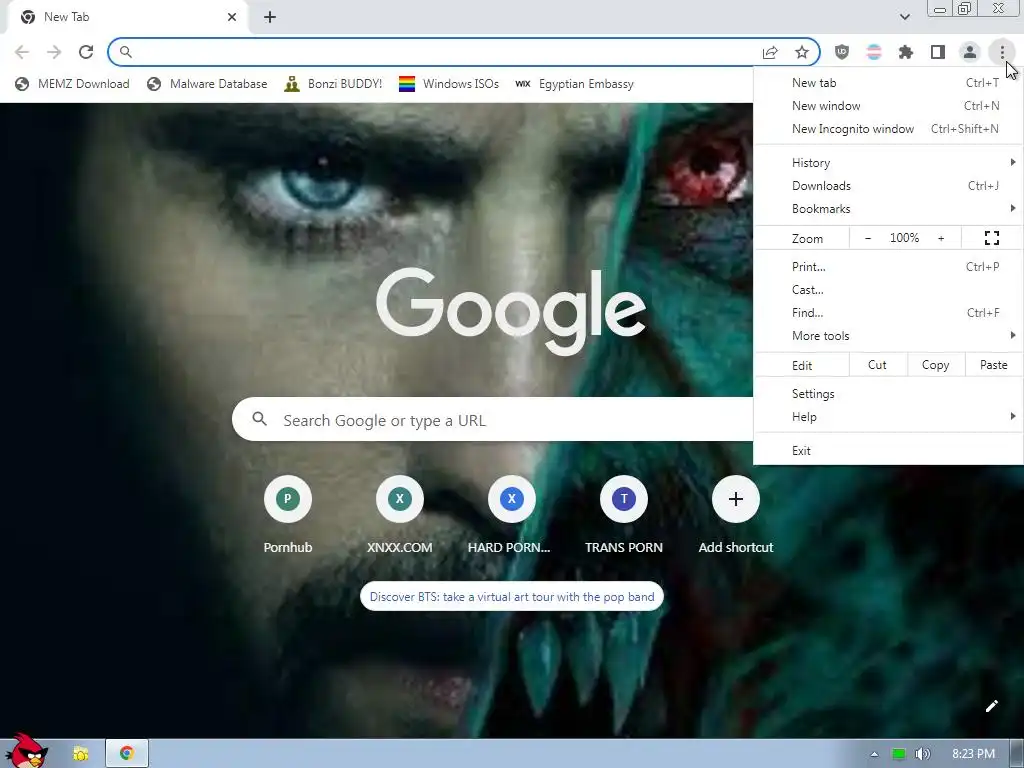This screenshot has height=768, width=1024.
Task: Choose New Incognito window menu entry
Action: [888, 129]
